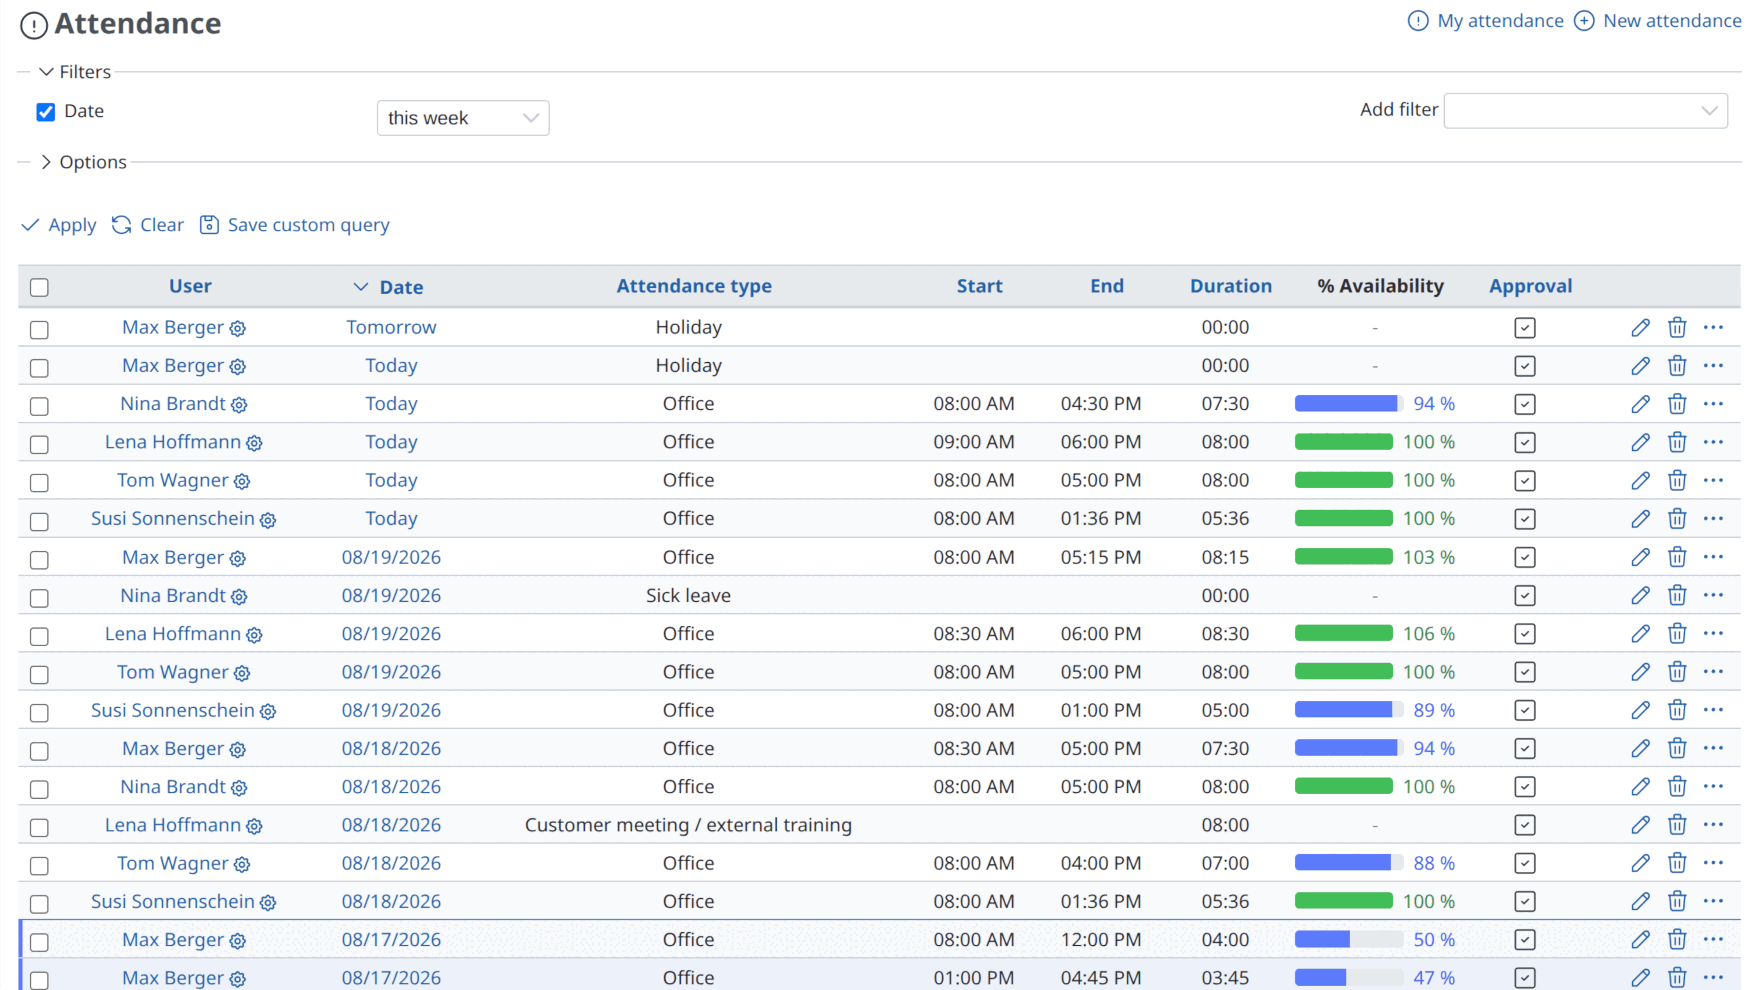Delete Lena Hoffmann's Customer meeting entry

pyautogui.click(x=1677, y=825)
